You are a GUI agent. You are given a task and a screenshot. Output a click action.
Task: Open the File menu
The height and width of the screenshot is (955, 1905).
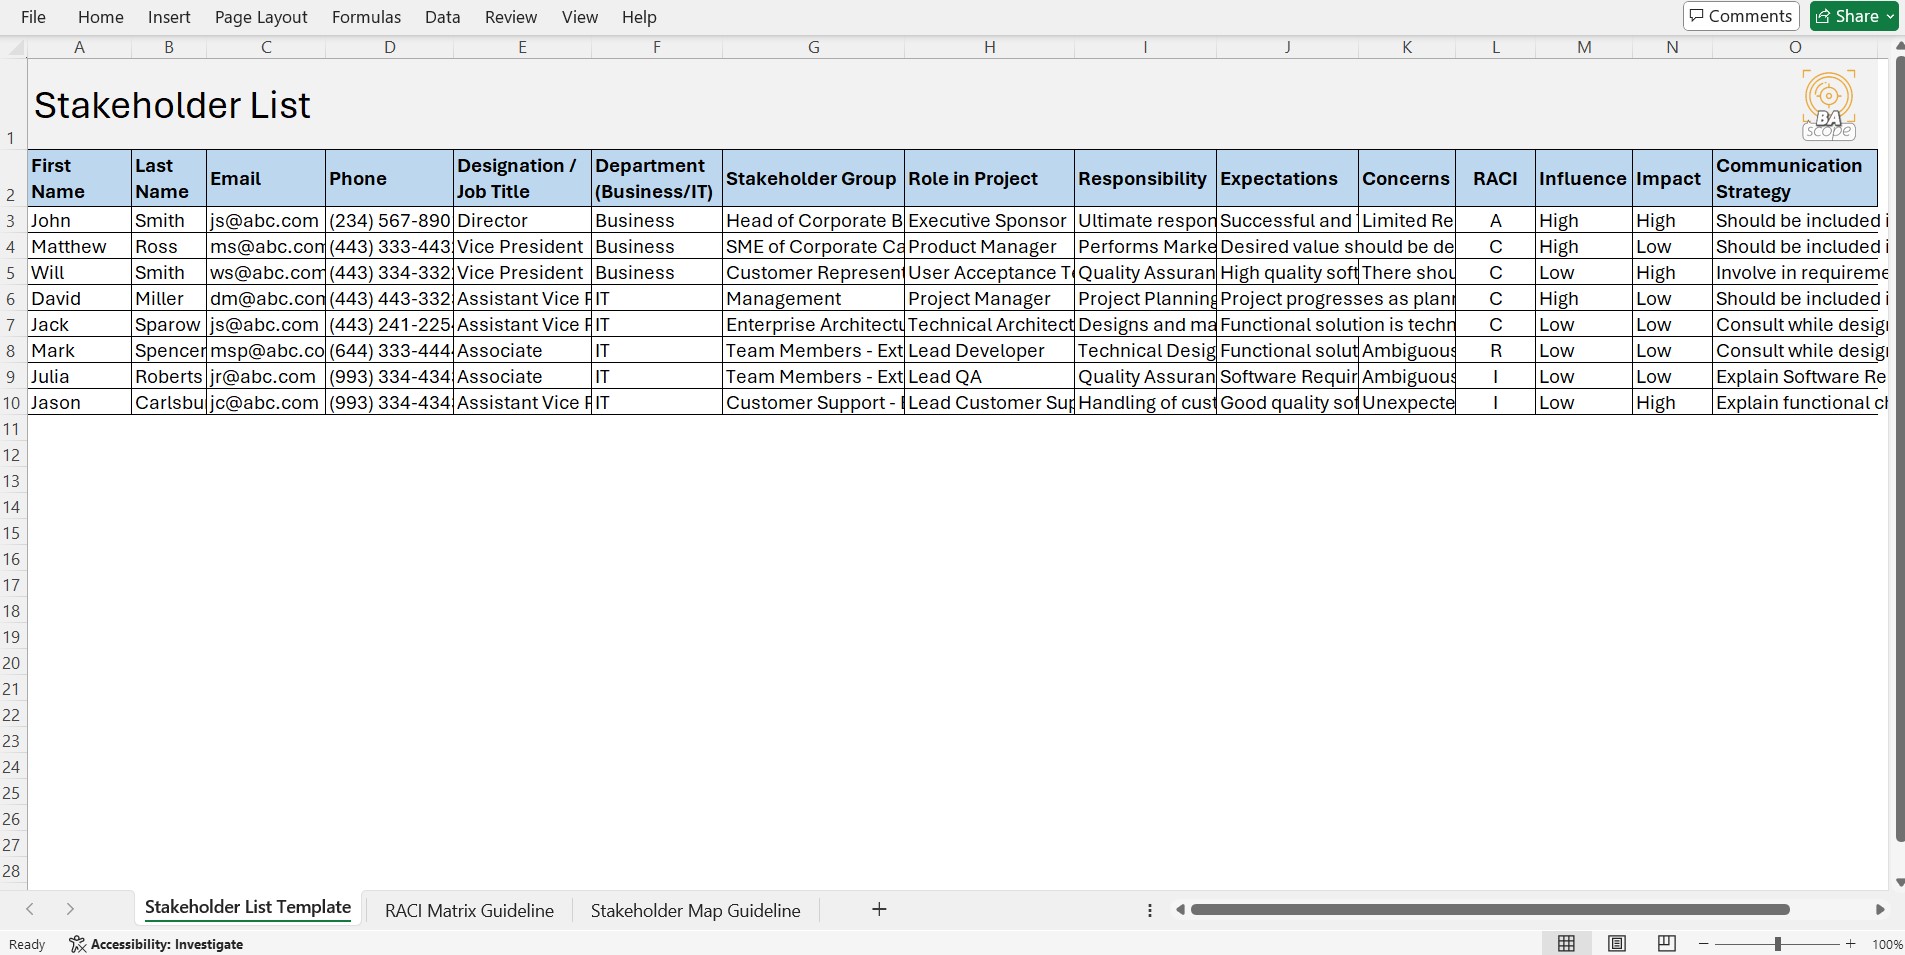(x=33, y=17)
